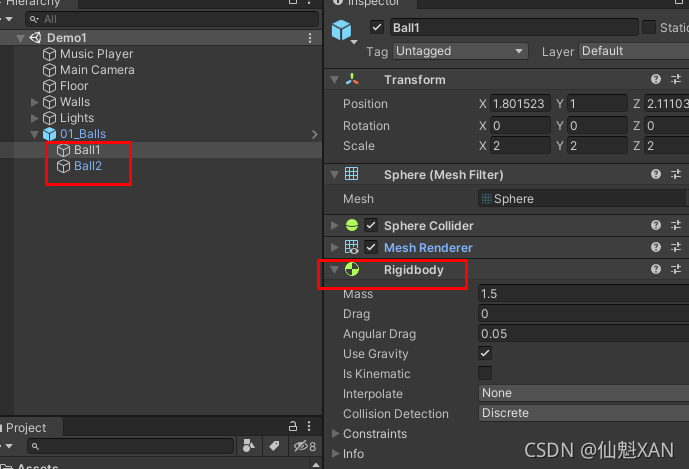Lock the Project panel
This screenshot has height=469, width=689.
(293, 426)
